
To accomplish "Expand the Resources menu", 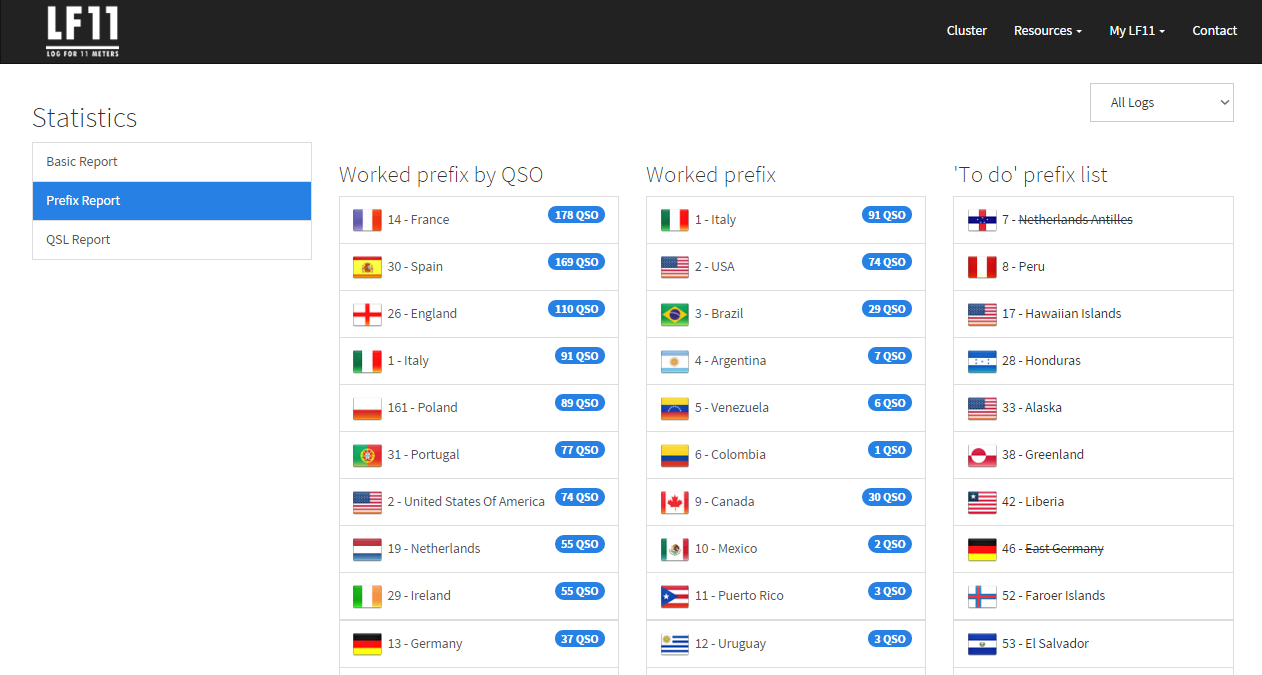I will (x=1047, y=31).
